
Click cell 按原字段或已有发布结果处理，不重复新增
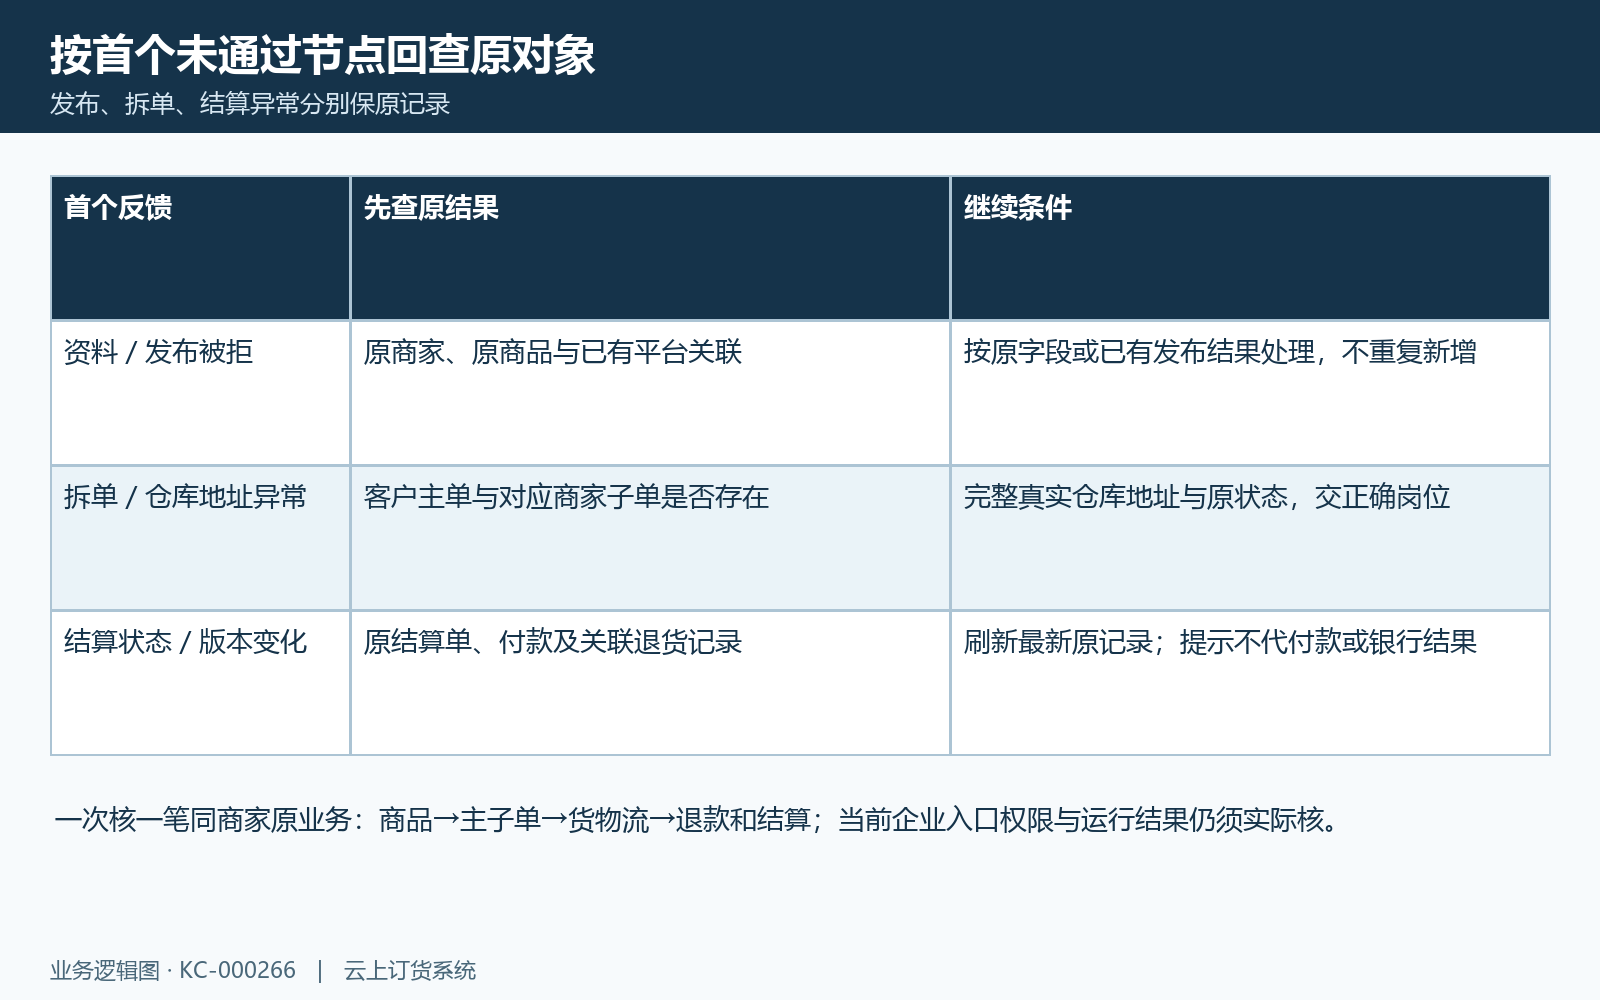1250,393
